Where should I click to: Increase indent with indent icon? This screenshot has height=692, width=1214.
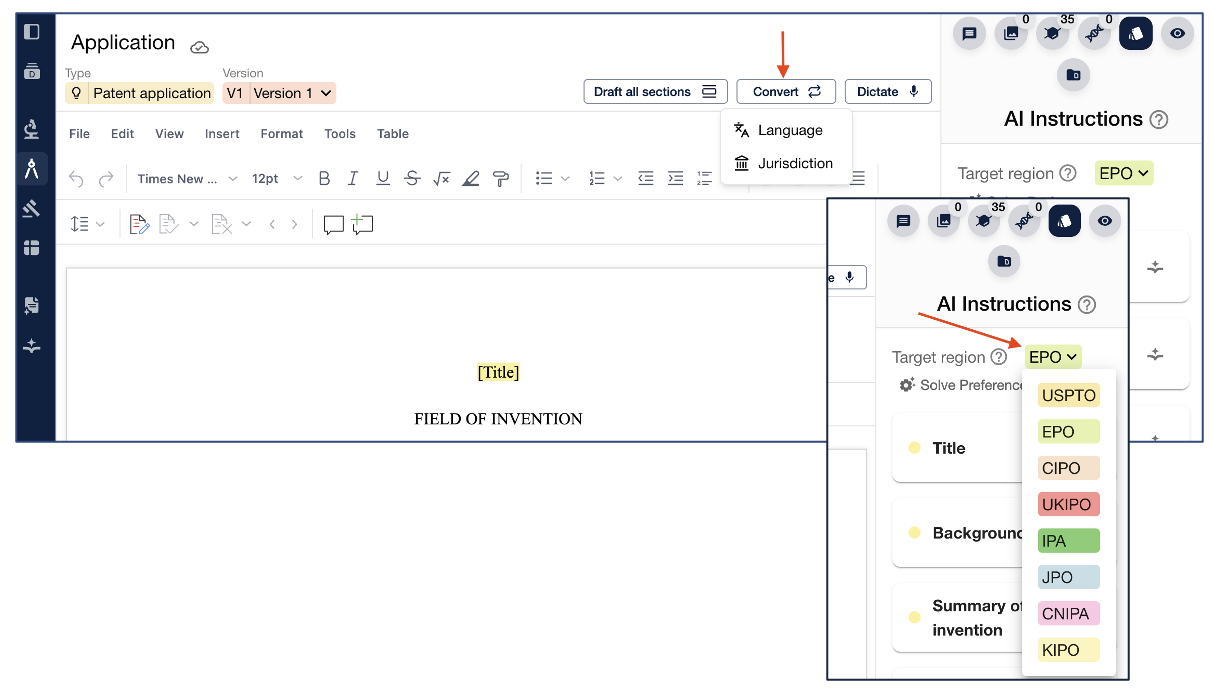pos(676,178)
